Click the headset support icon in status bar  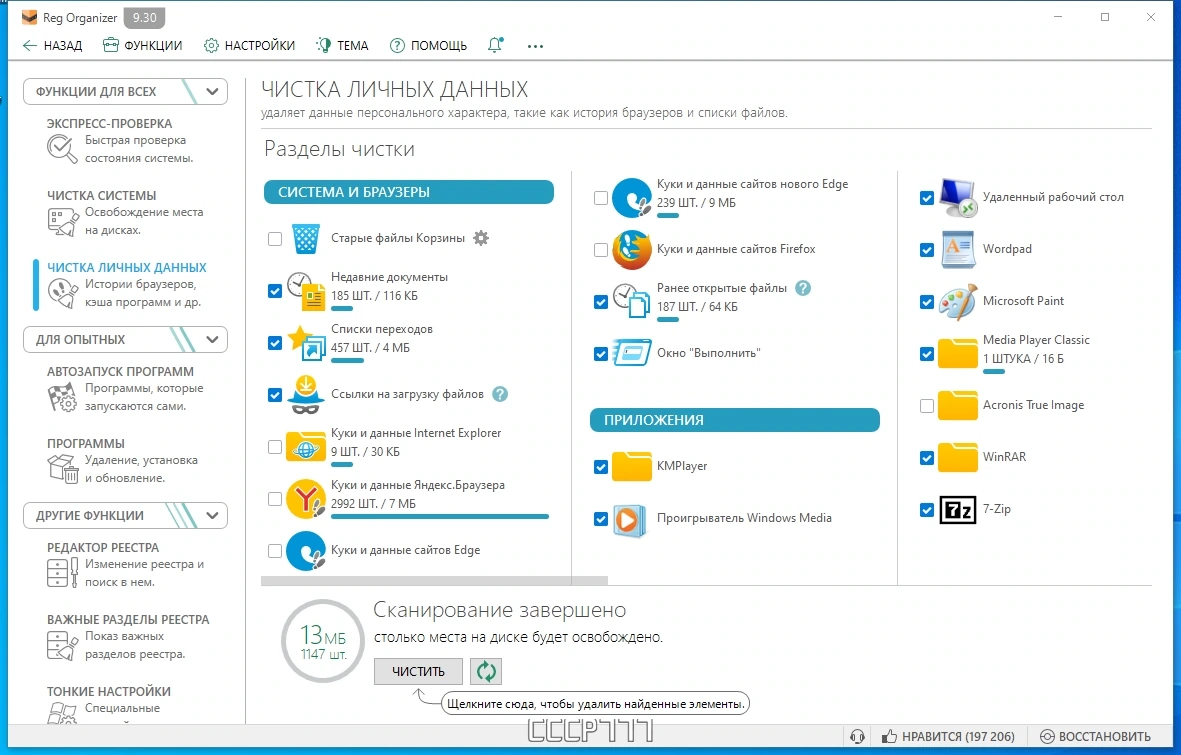(x=856, y=736)
